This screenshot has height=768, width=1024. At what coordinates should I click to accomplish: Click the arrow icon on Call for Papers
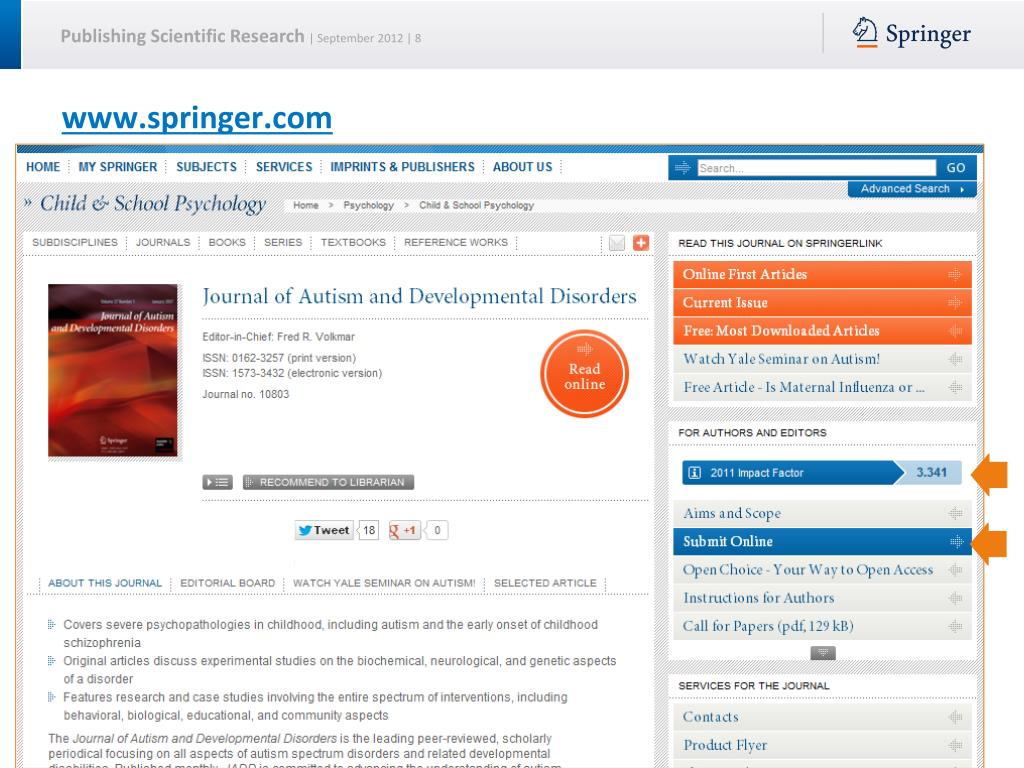[955, 626]
